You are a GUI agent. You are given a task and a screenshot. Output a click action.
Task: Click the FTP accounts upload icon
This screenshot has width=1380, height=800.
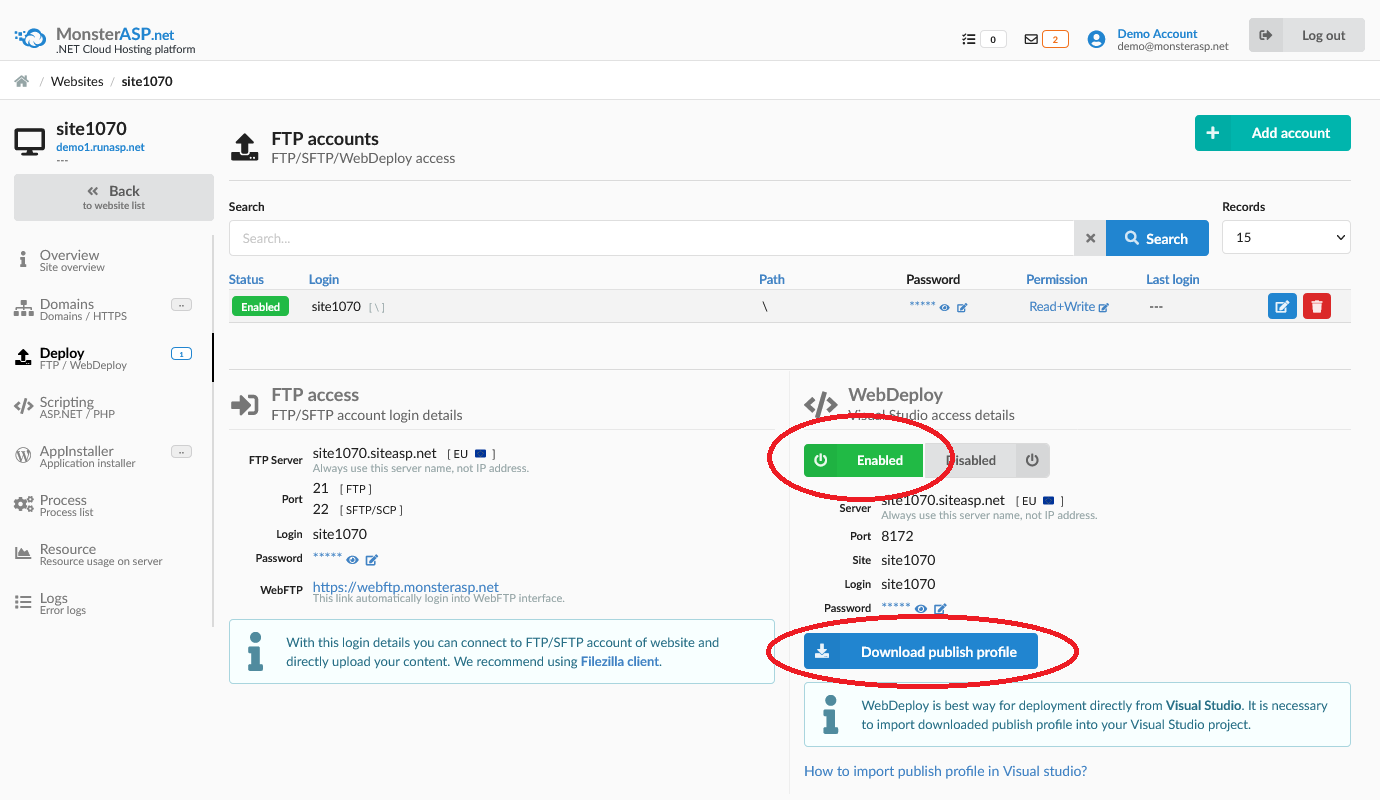pyautogui.click(x=245, y=147)
